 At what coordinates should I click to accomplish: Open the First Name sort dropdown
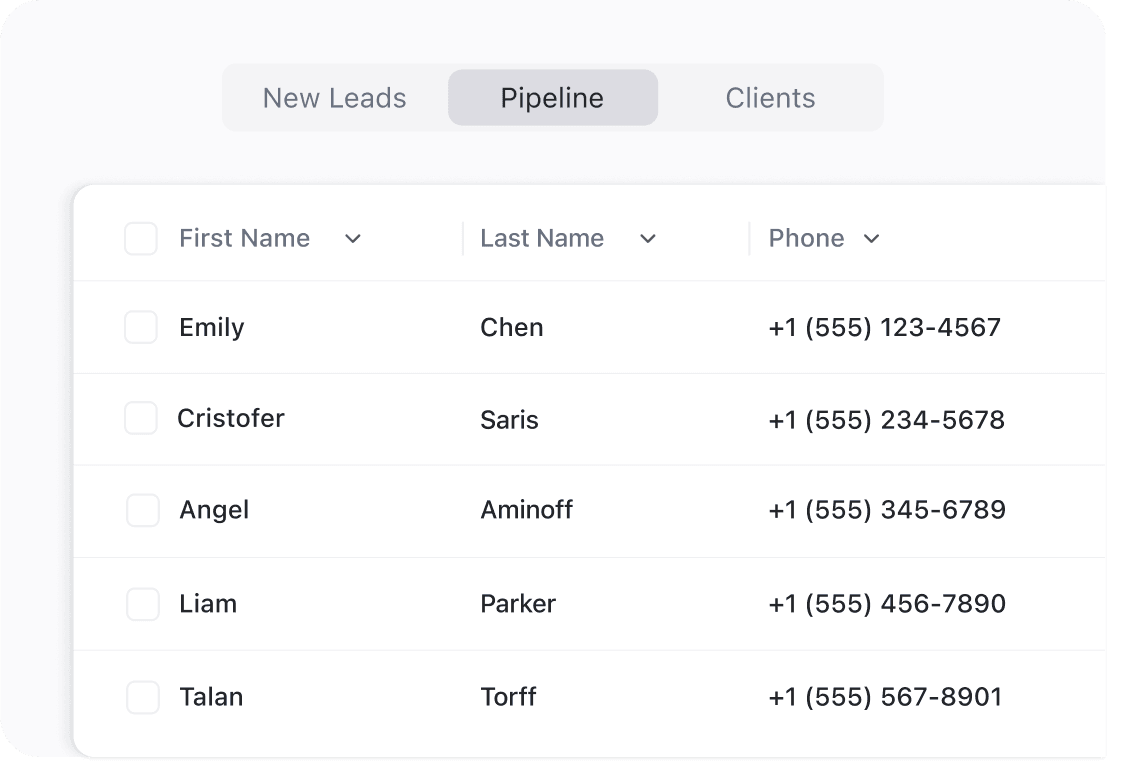pyautogui.click(x=352, y=239)
